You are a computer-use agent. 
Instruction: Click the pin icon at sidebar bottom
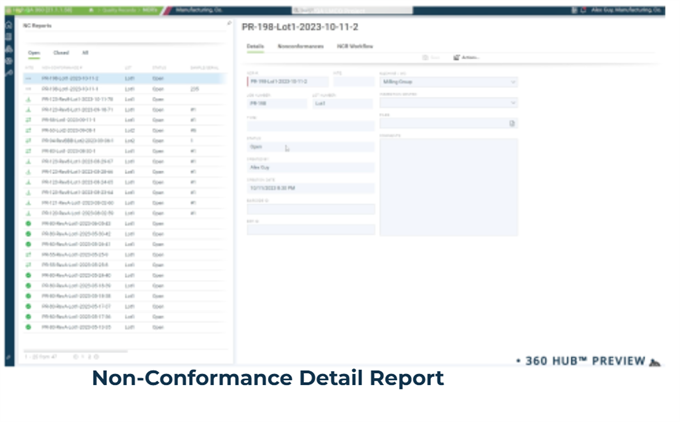[8, 357]
